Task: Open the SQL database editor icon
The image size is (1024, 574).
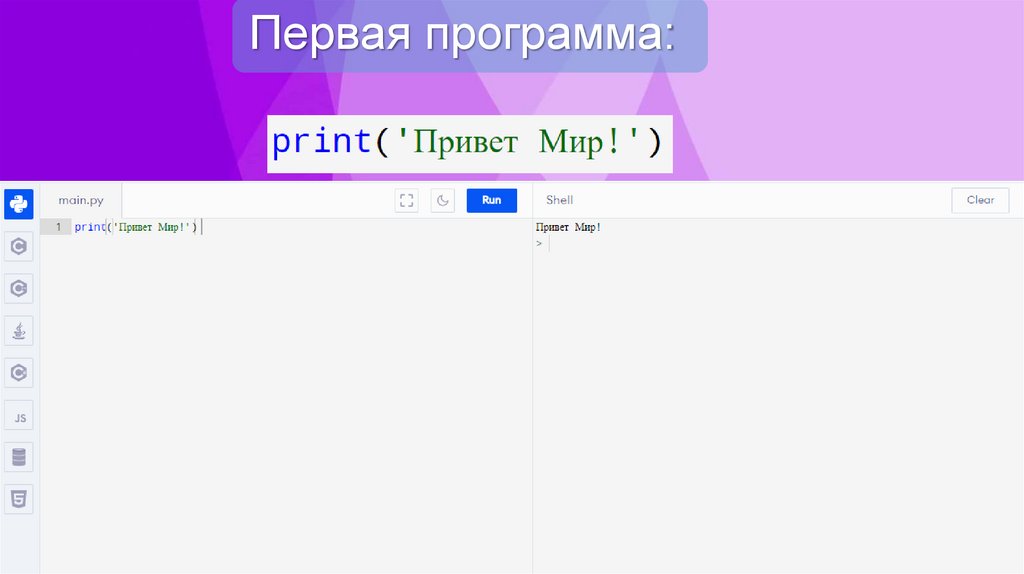Action: (19, 457)
